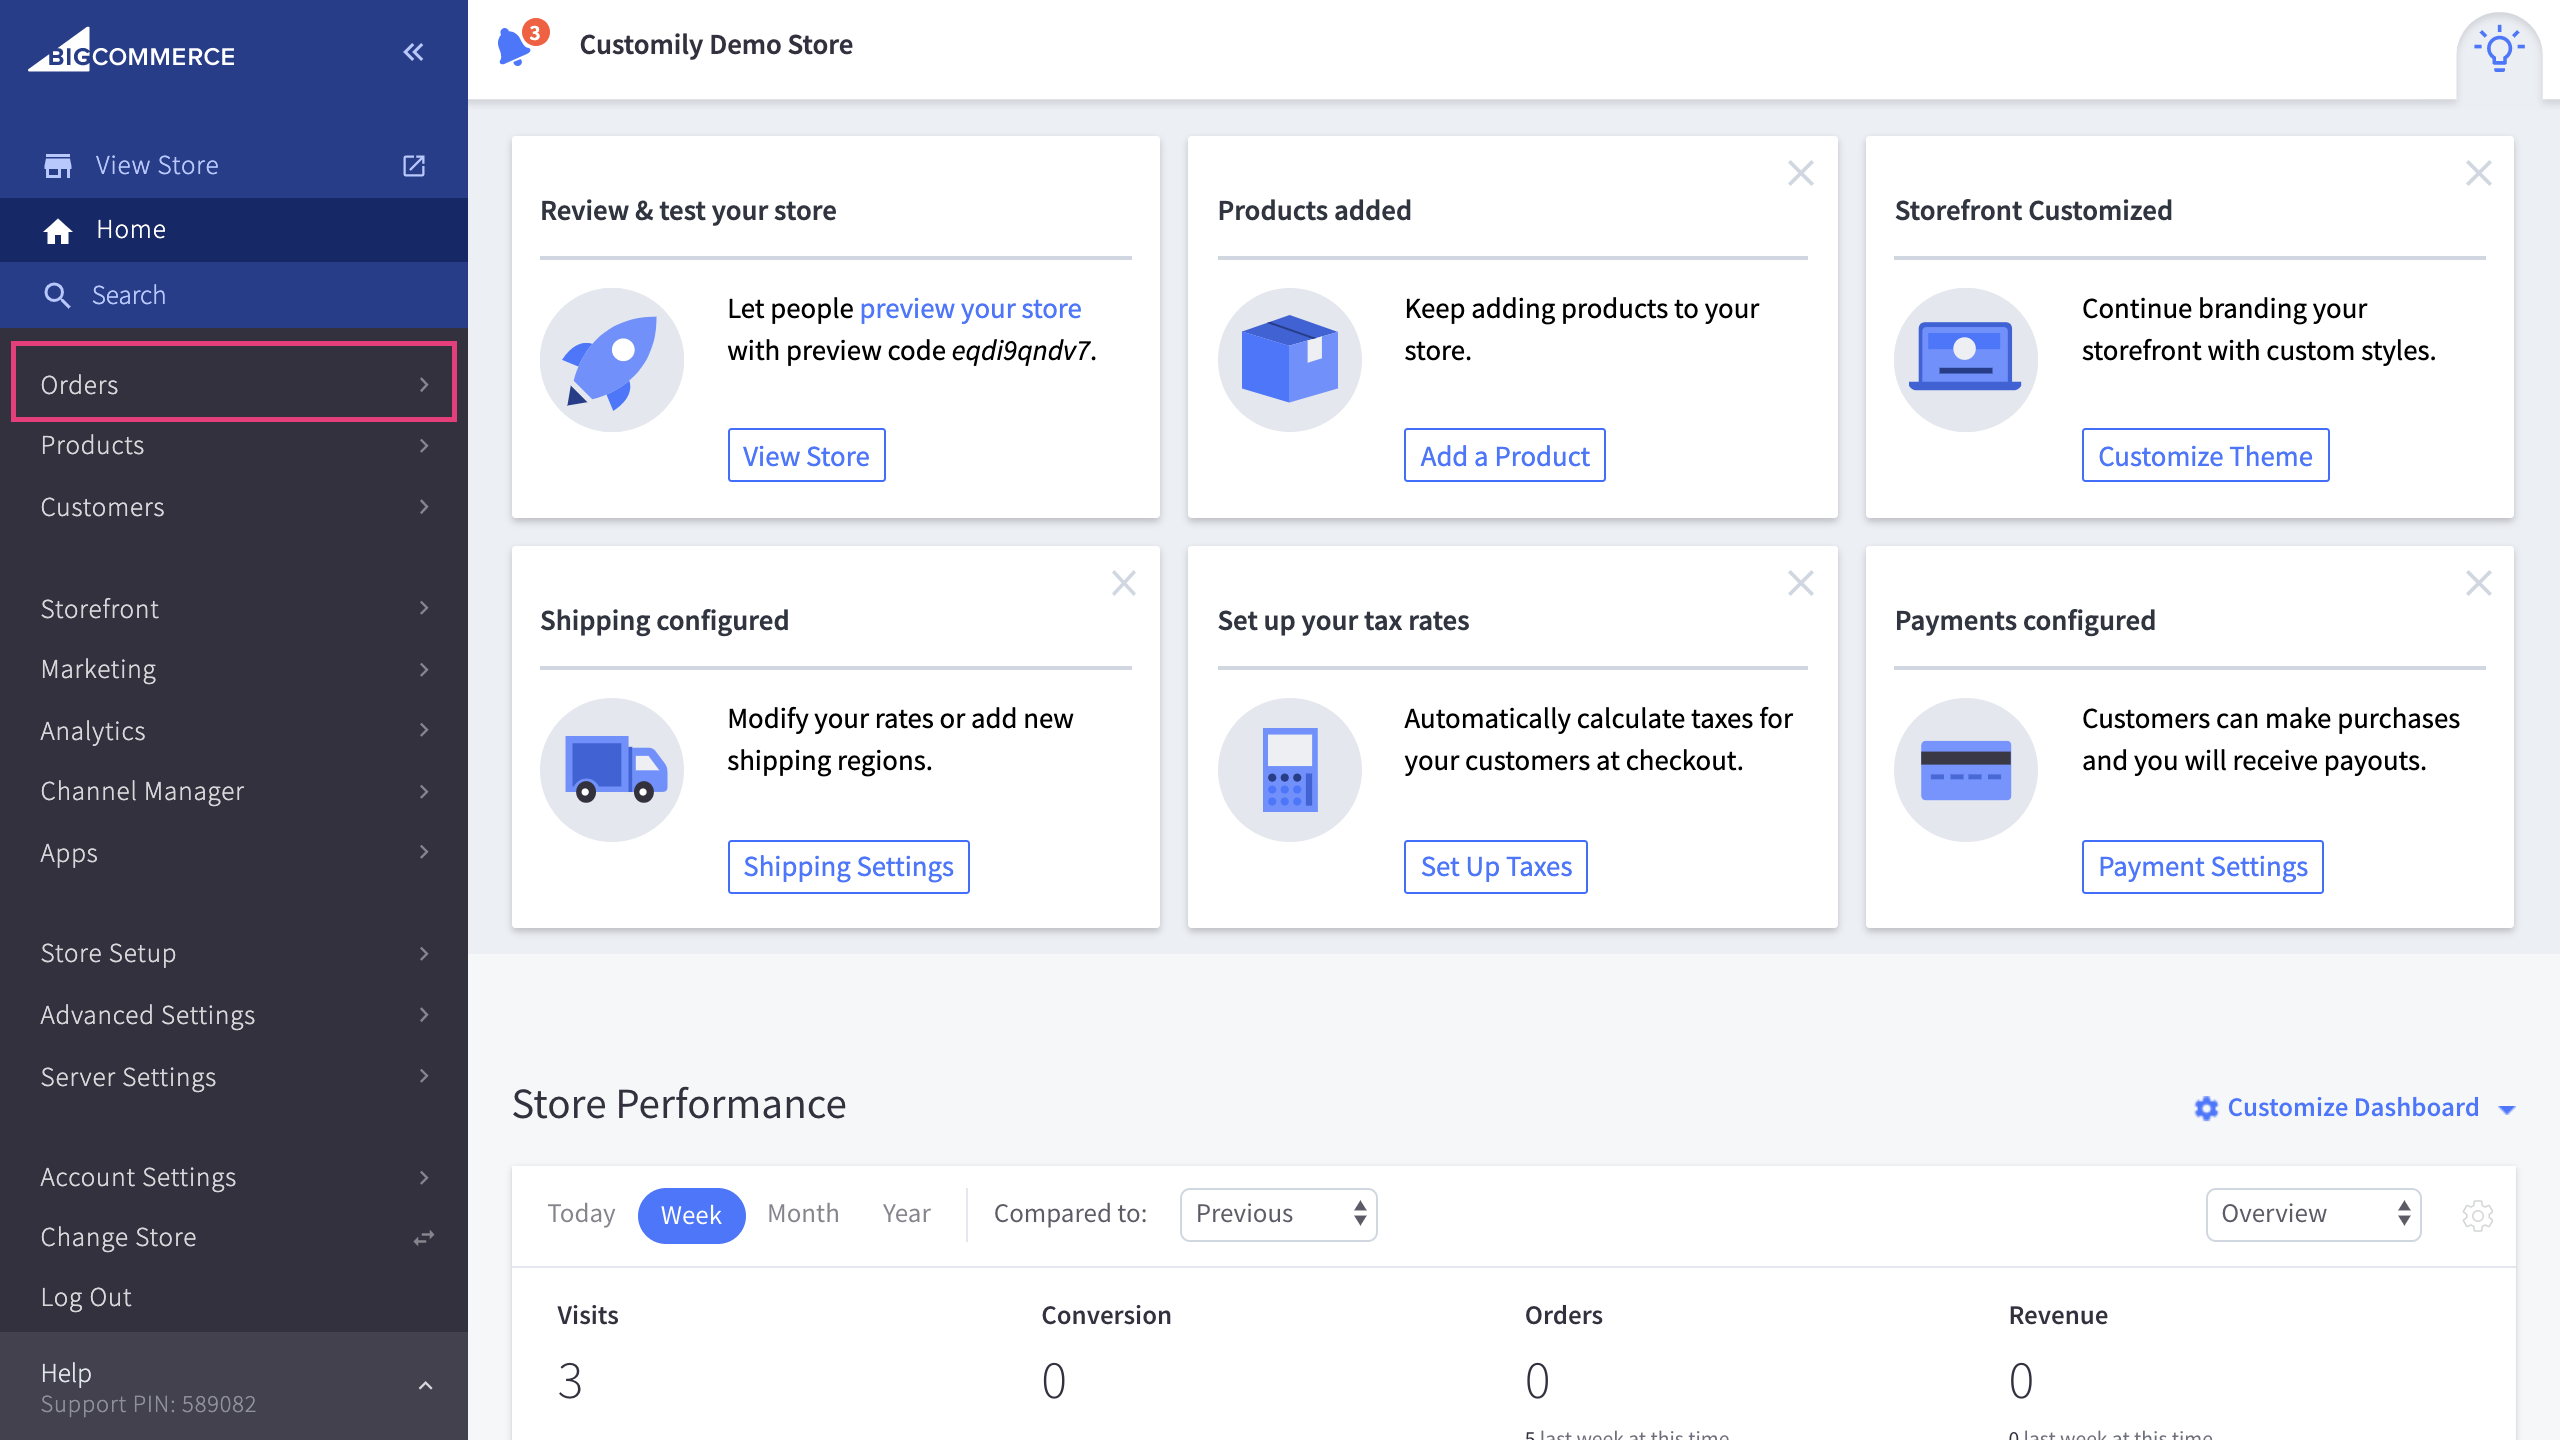Select the Year time range
The image size is (2560, 1440).
click(x=906, y=1214)
